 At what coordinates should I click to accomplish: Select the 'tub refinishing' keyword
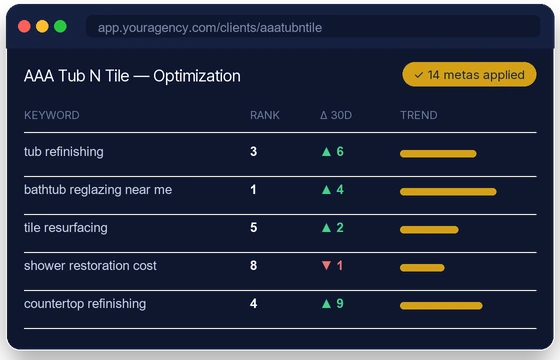coord(64,152)
